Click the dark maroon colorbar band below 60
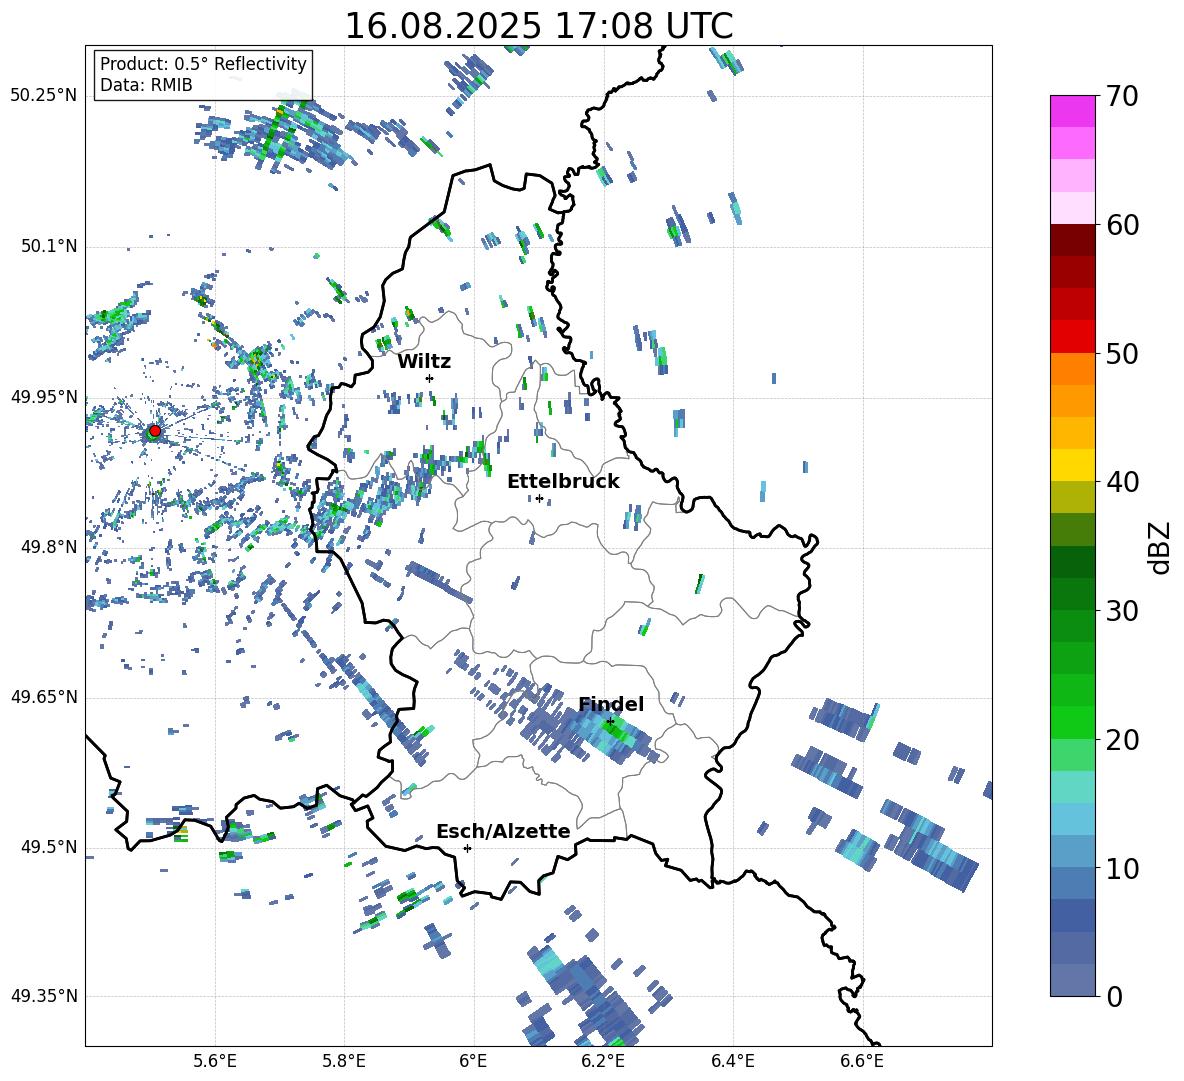 [x=1072, y=240]
